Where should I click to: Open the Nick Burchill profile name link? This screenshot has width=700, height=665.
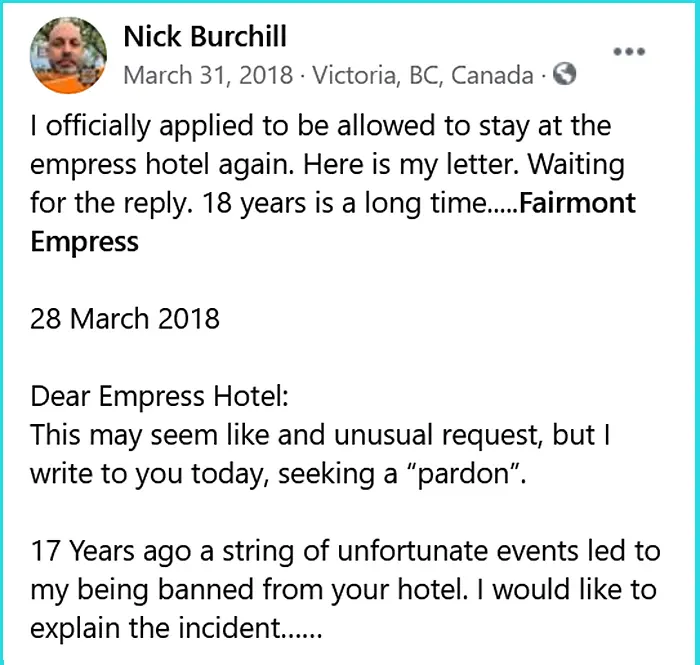[x=205, y=37]
